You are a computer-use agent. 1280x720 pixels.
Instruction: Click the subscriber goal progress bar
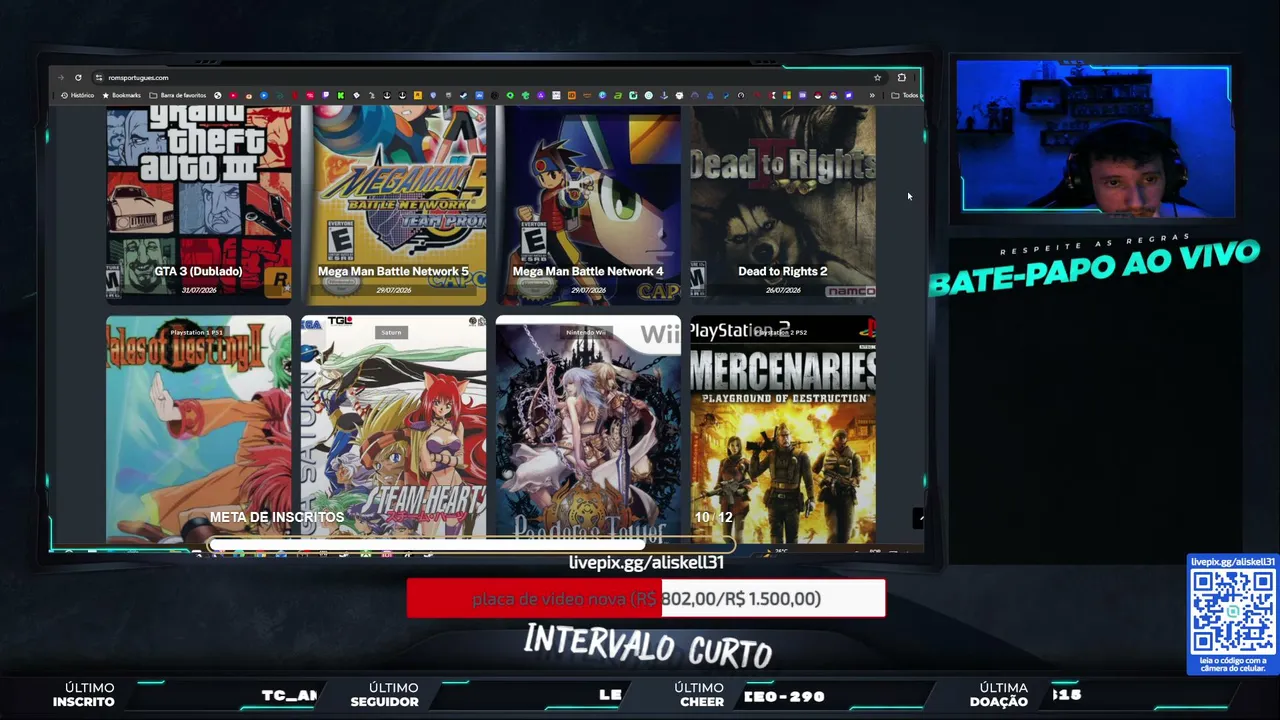pyautogui.click(x=471, y=546)
